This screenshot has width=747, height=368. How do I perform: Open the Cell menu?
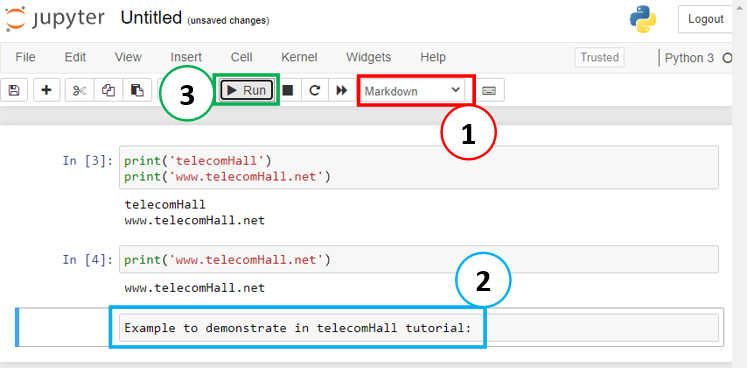[x=242, y=57]
